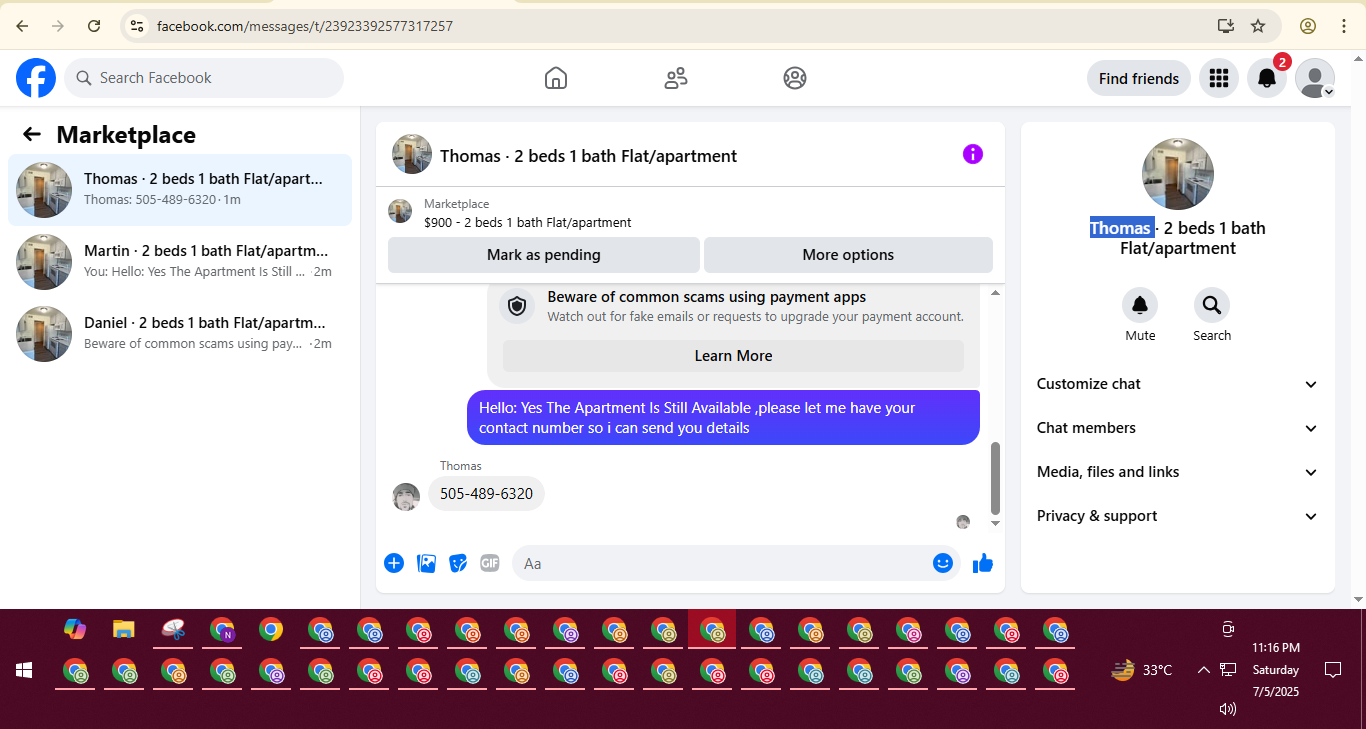Click the browser address bar URL
Screen dimensions: 1366x729
[x=305, y=26]
